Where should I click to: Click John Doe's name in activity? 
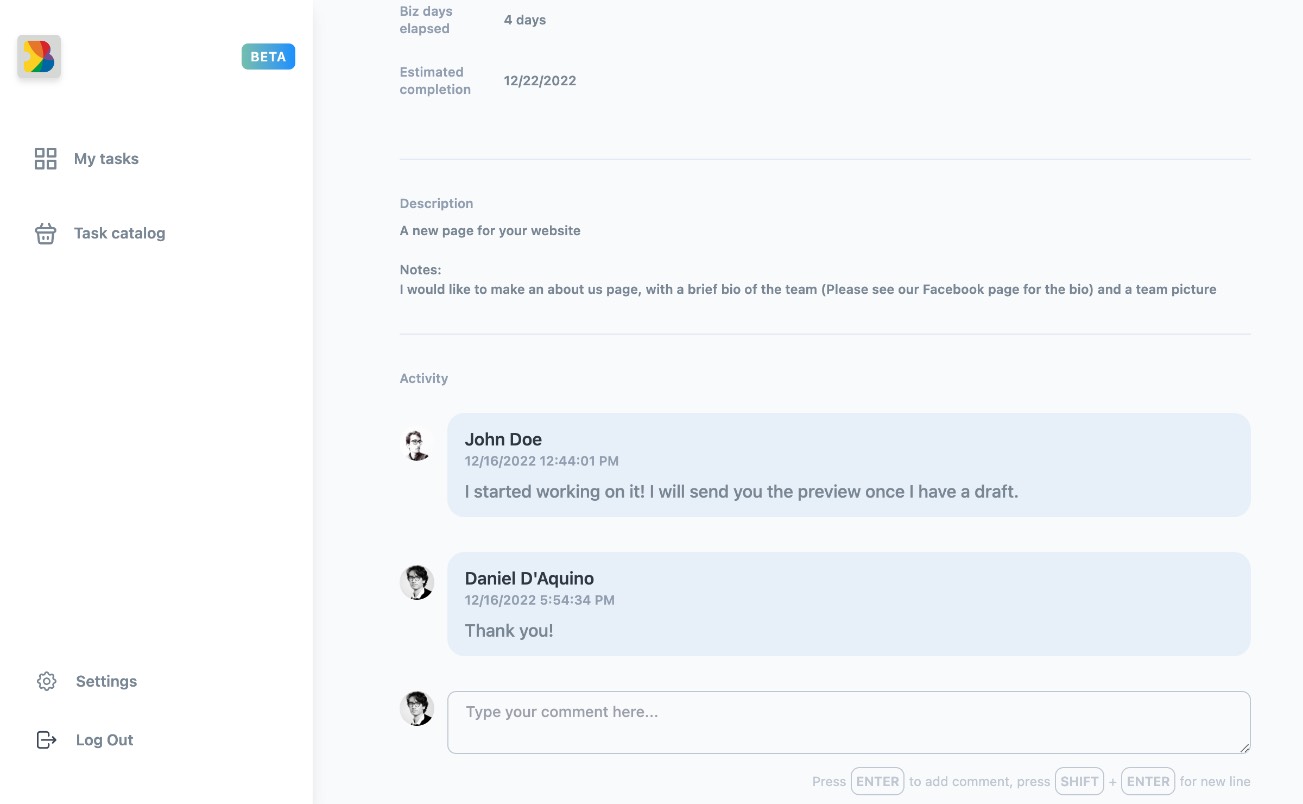click(503, 439)
